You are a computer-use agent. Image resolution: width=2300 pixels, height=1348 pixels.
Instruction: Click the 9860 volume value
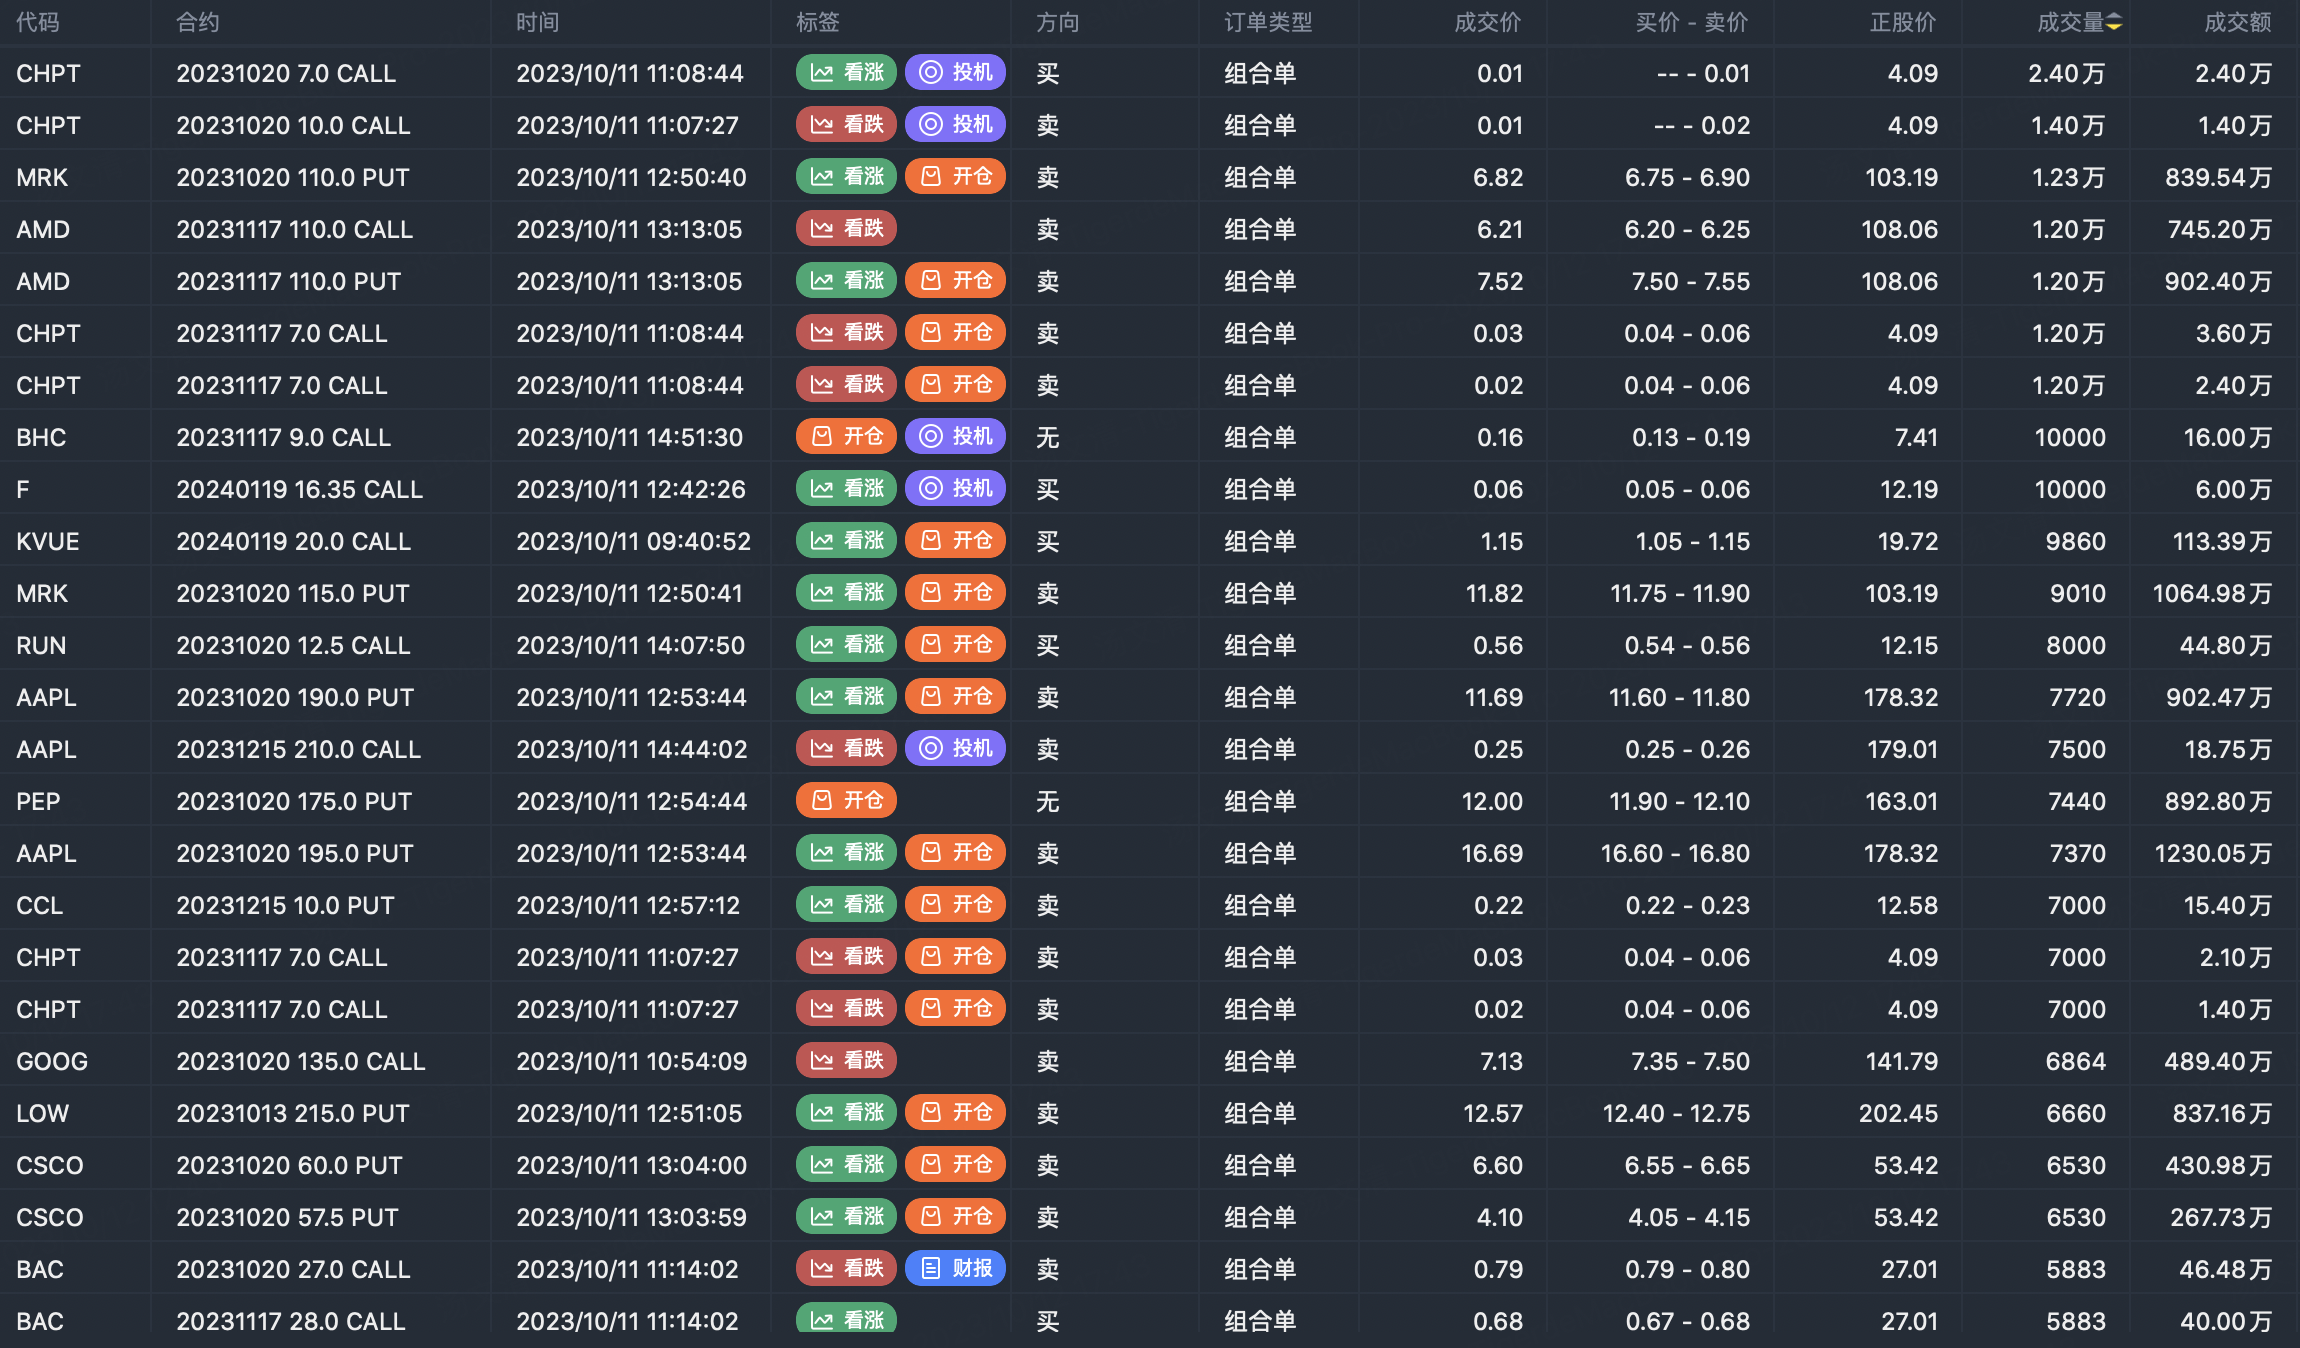pyautogui.click(x=2076, y=541)
